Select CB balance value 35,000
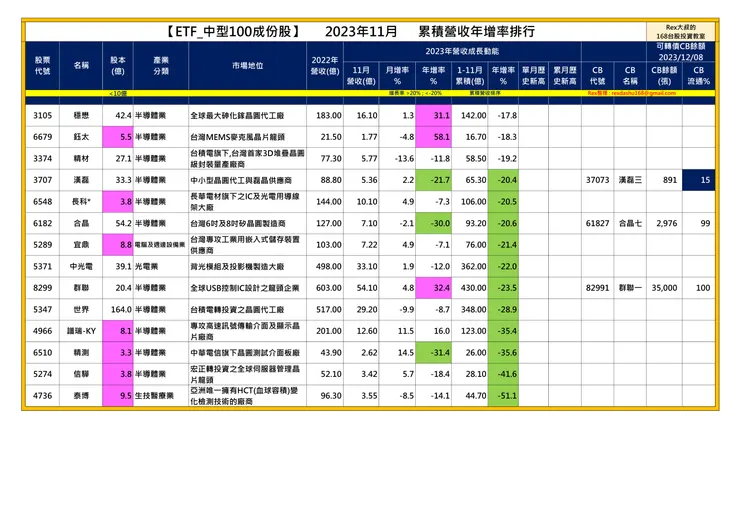 [664, 287]
